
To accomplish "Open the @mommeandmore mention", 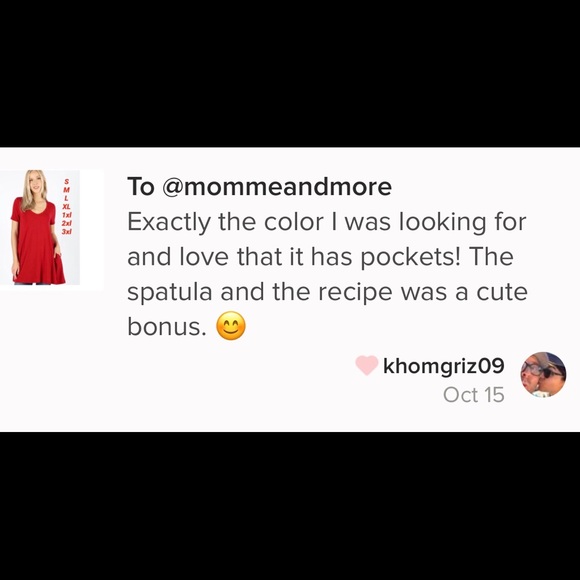I will 277,187.
